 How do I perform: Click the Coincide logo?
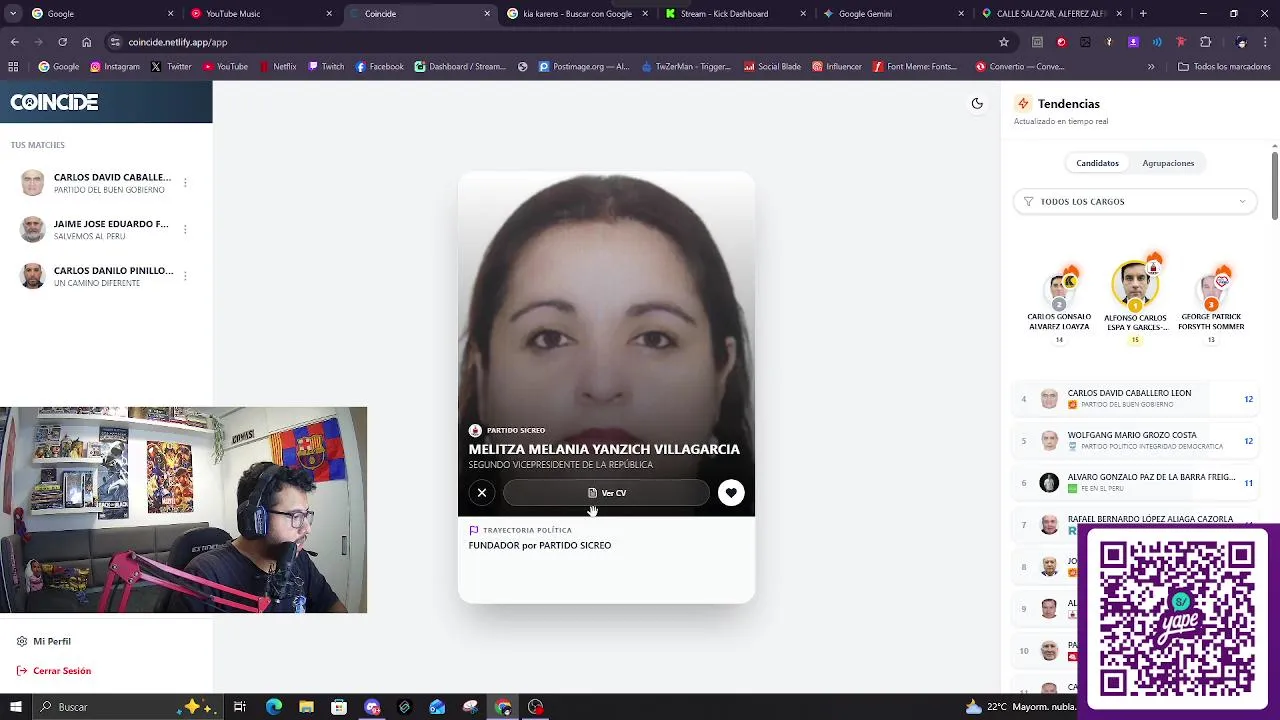pyautogui.click(x=54, y=102)
